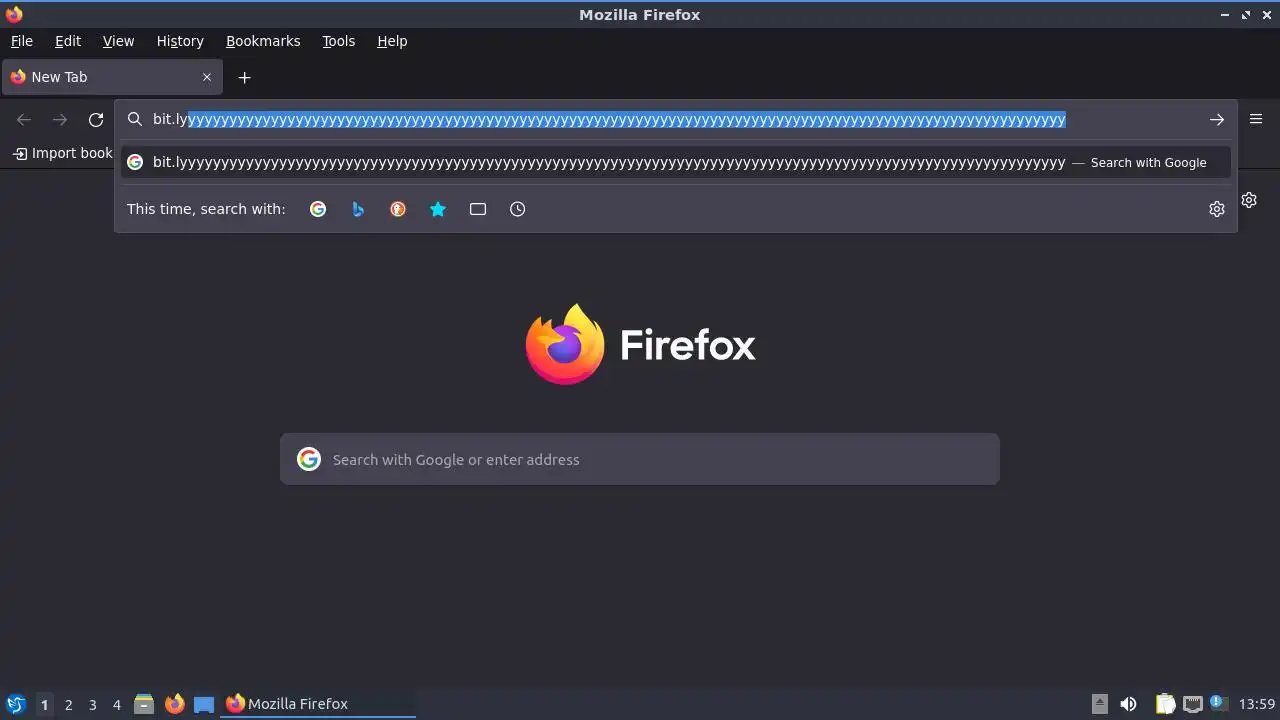Open the File menu
Viewport: 1280px width, 720px height.
coord(22,41)
